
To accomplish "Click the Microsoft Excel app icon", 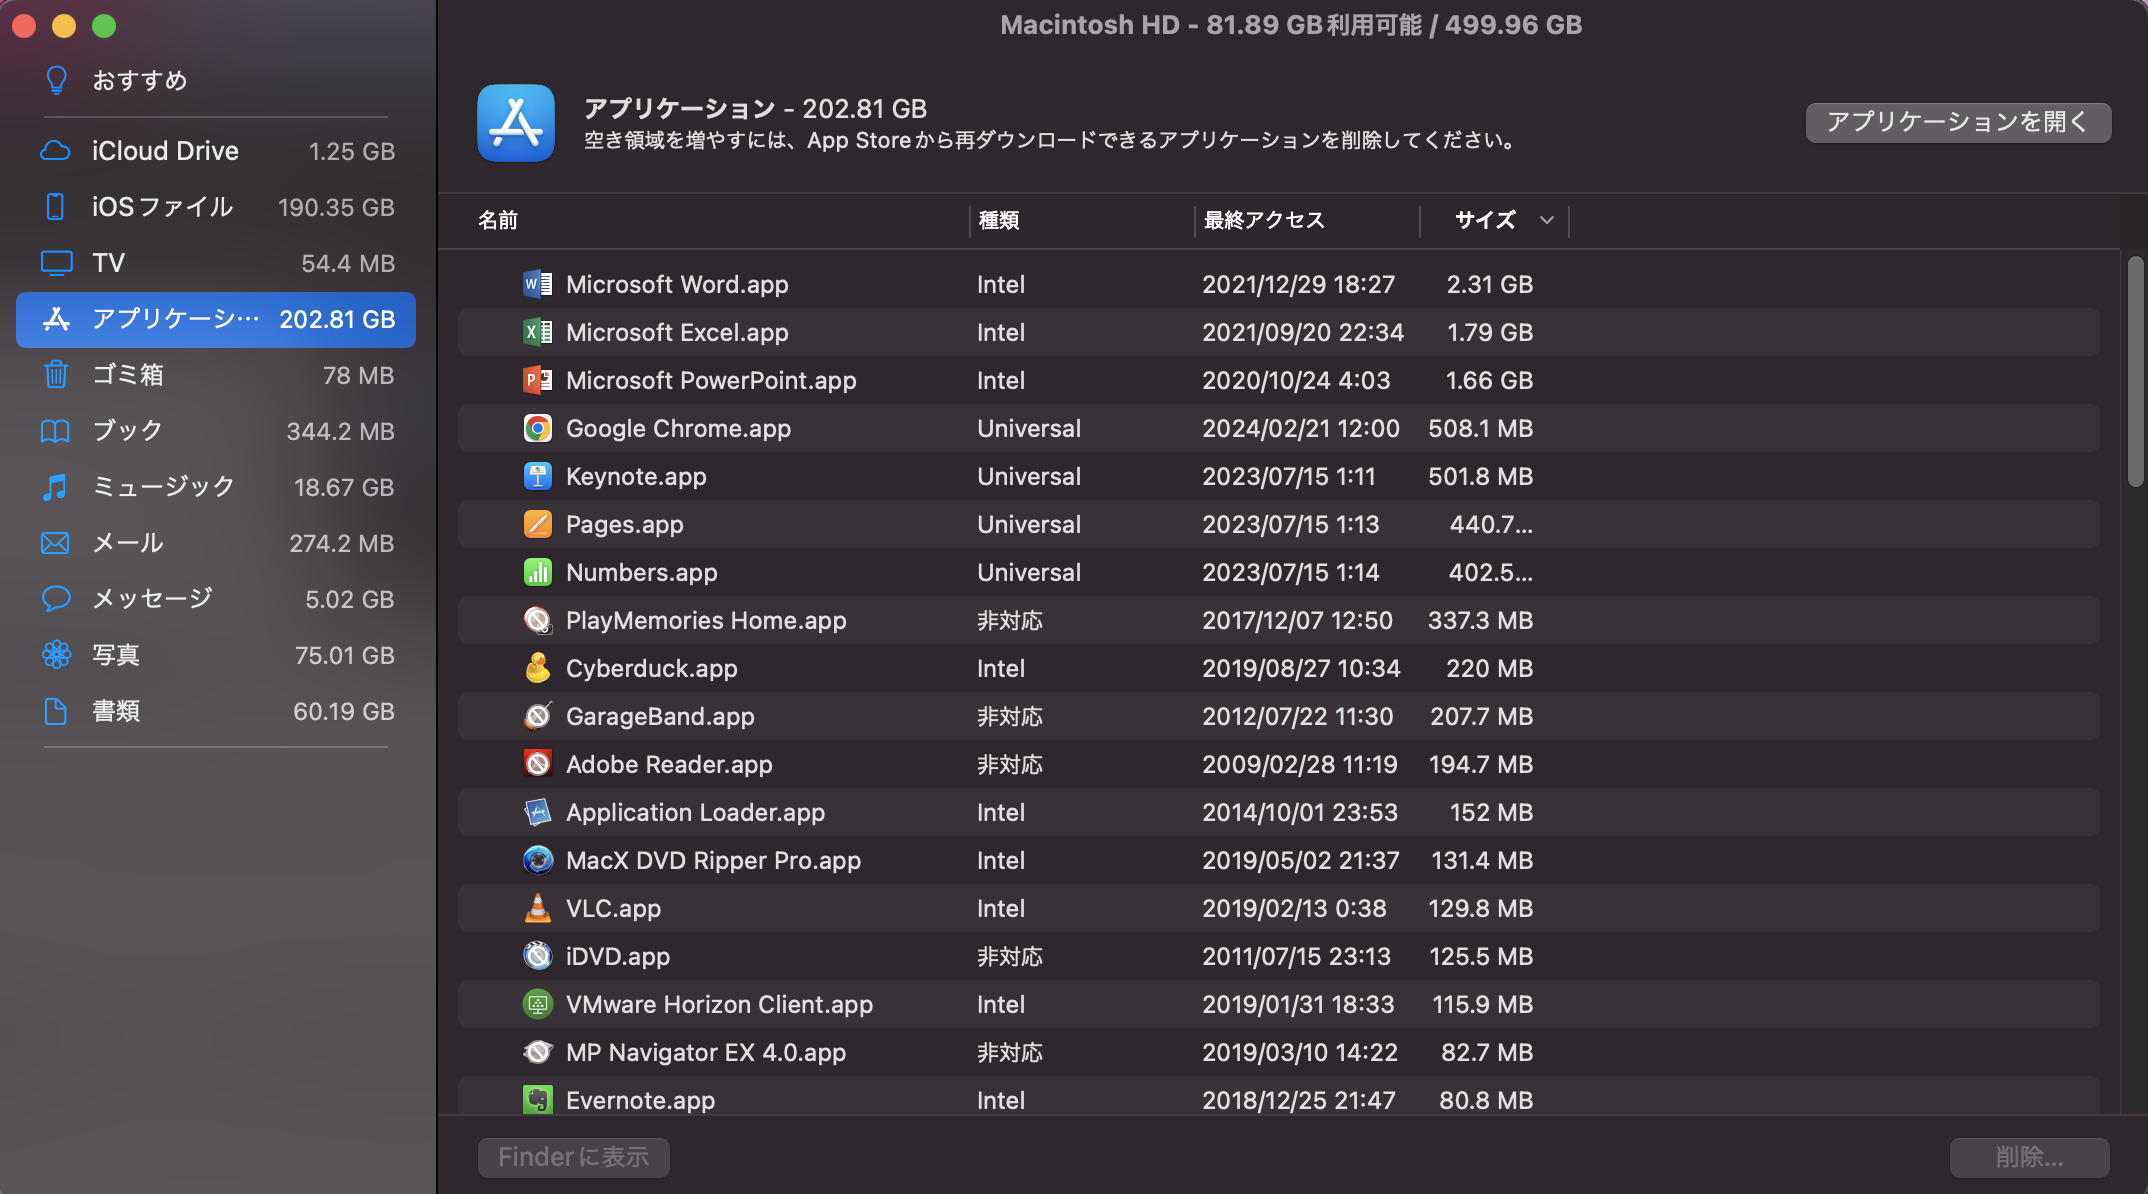I will [x=537, y=332].
